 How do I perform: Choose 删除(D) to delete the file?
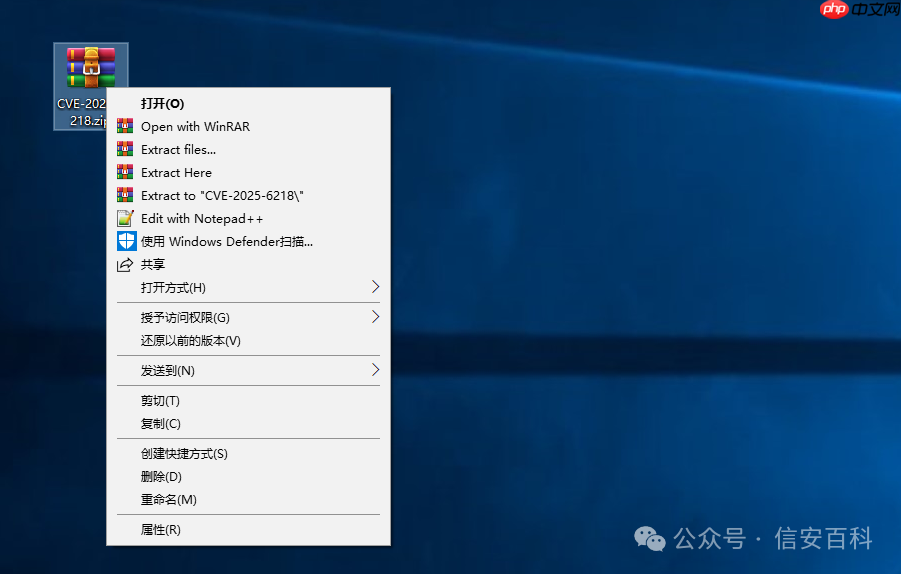(248, 476)
